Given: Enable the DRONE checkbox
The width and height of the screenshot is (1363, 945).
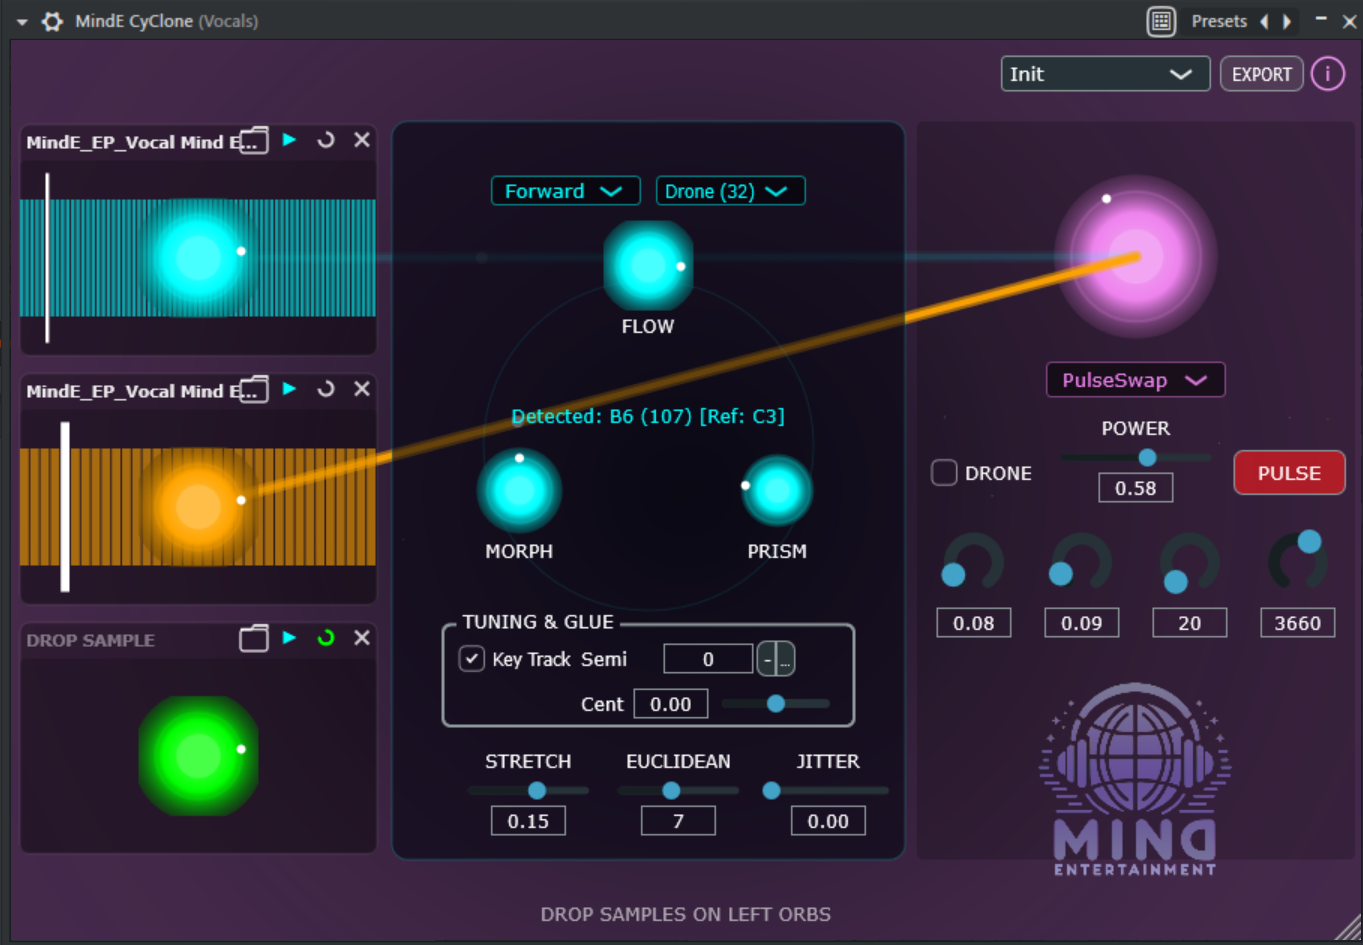Looking at the screenshot, I should click(944, 473).
